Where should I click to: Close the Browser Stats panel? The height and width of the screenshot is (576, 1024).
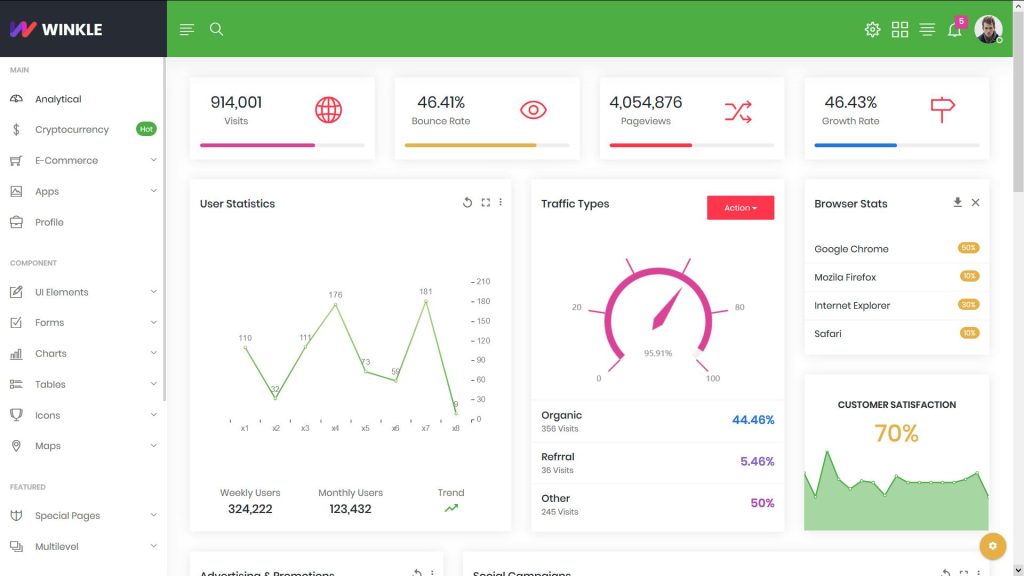975,202
